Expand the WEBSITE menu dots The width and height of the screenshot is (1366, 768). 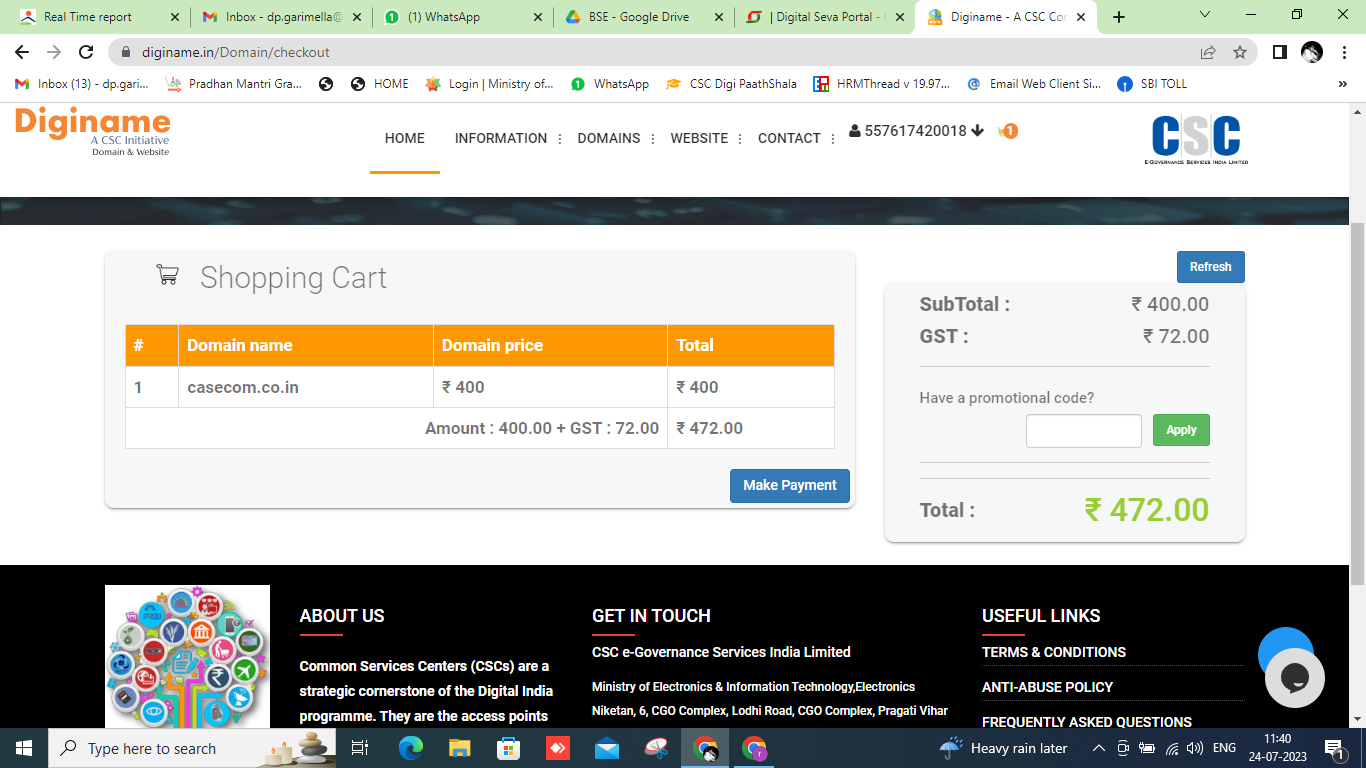coord(740,139)
